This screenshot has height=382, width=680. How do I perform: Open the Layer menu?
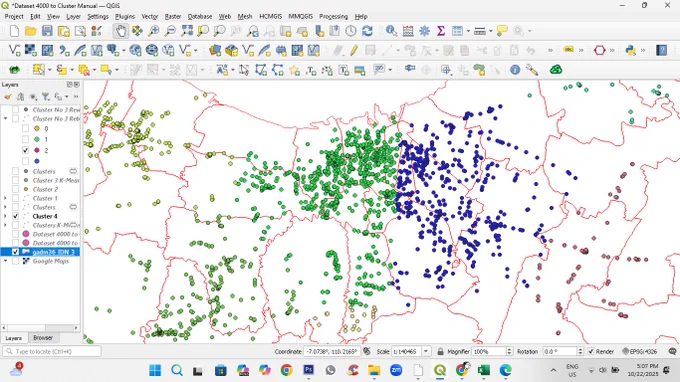click(73, 16)
